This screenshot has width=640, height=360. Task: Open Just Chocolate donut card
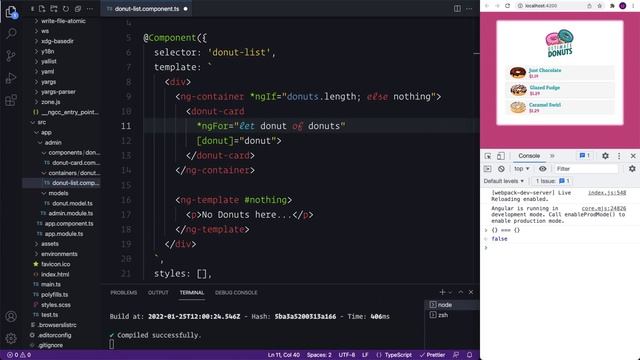[x=560, y=73]
